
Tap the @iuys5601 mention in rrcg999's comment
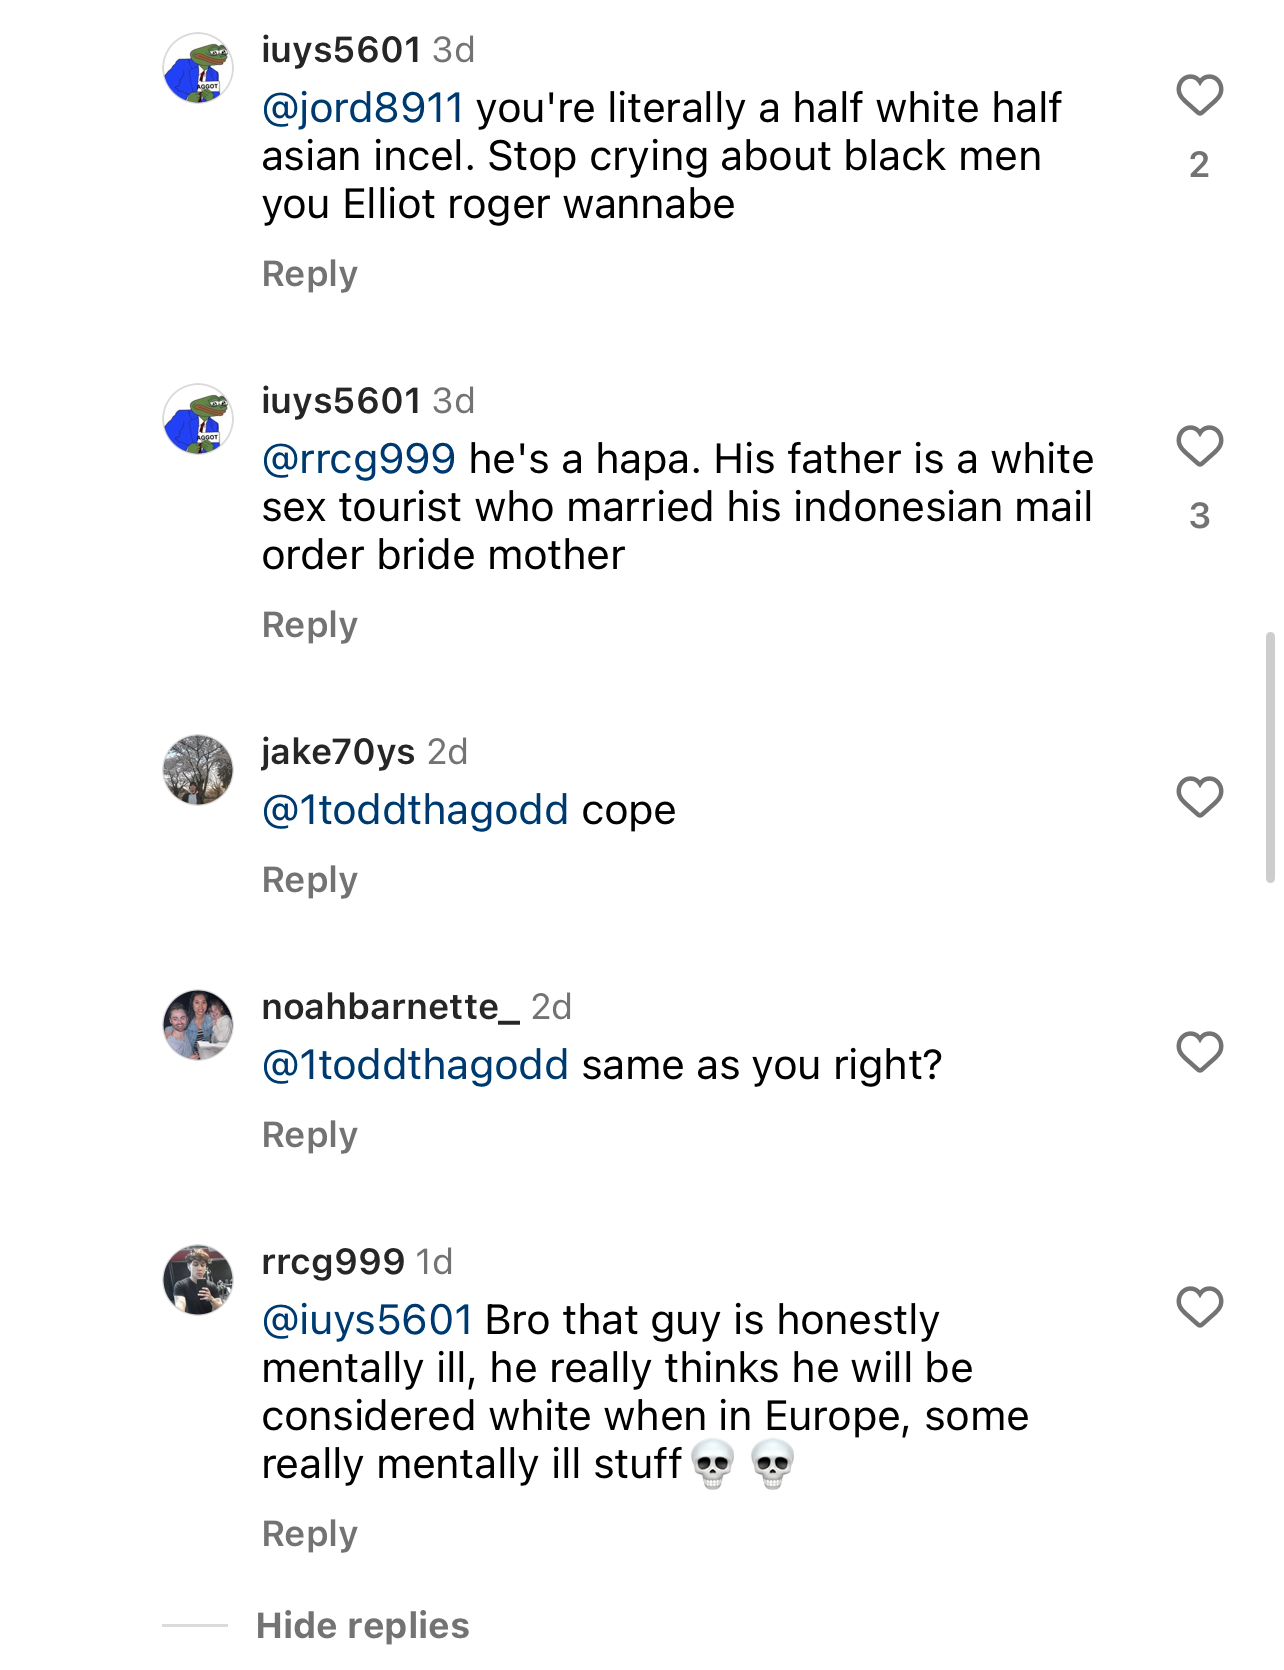click(367, 1320)
